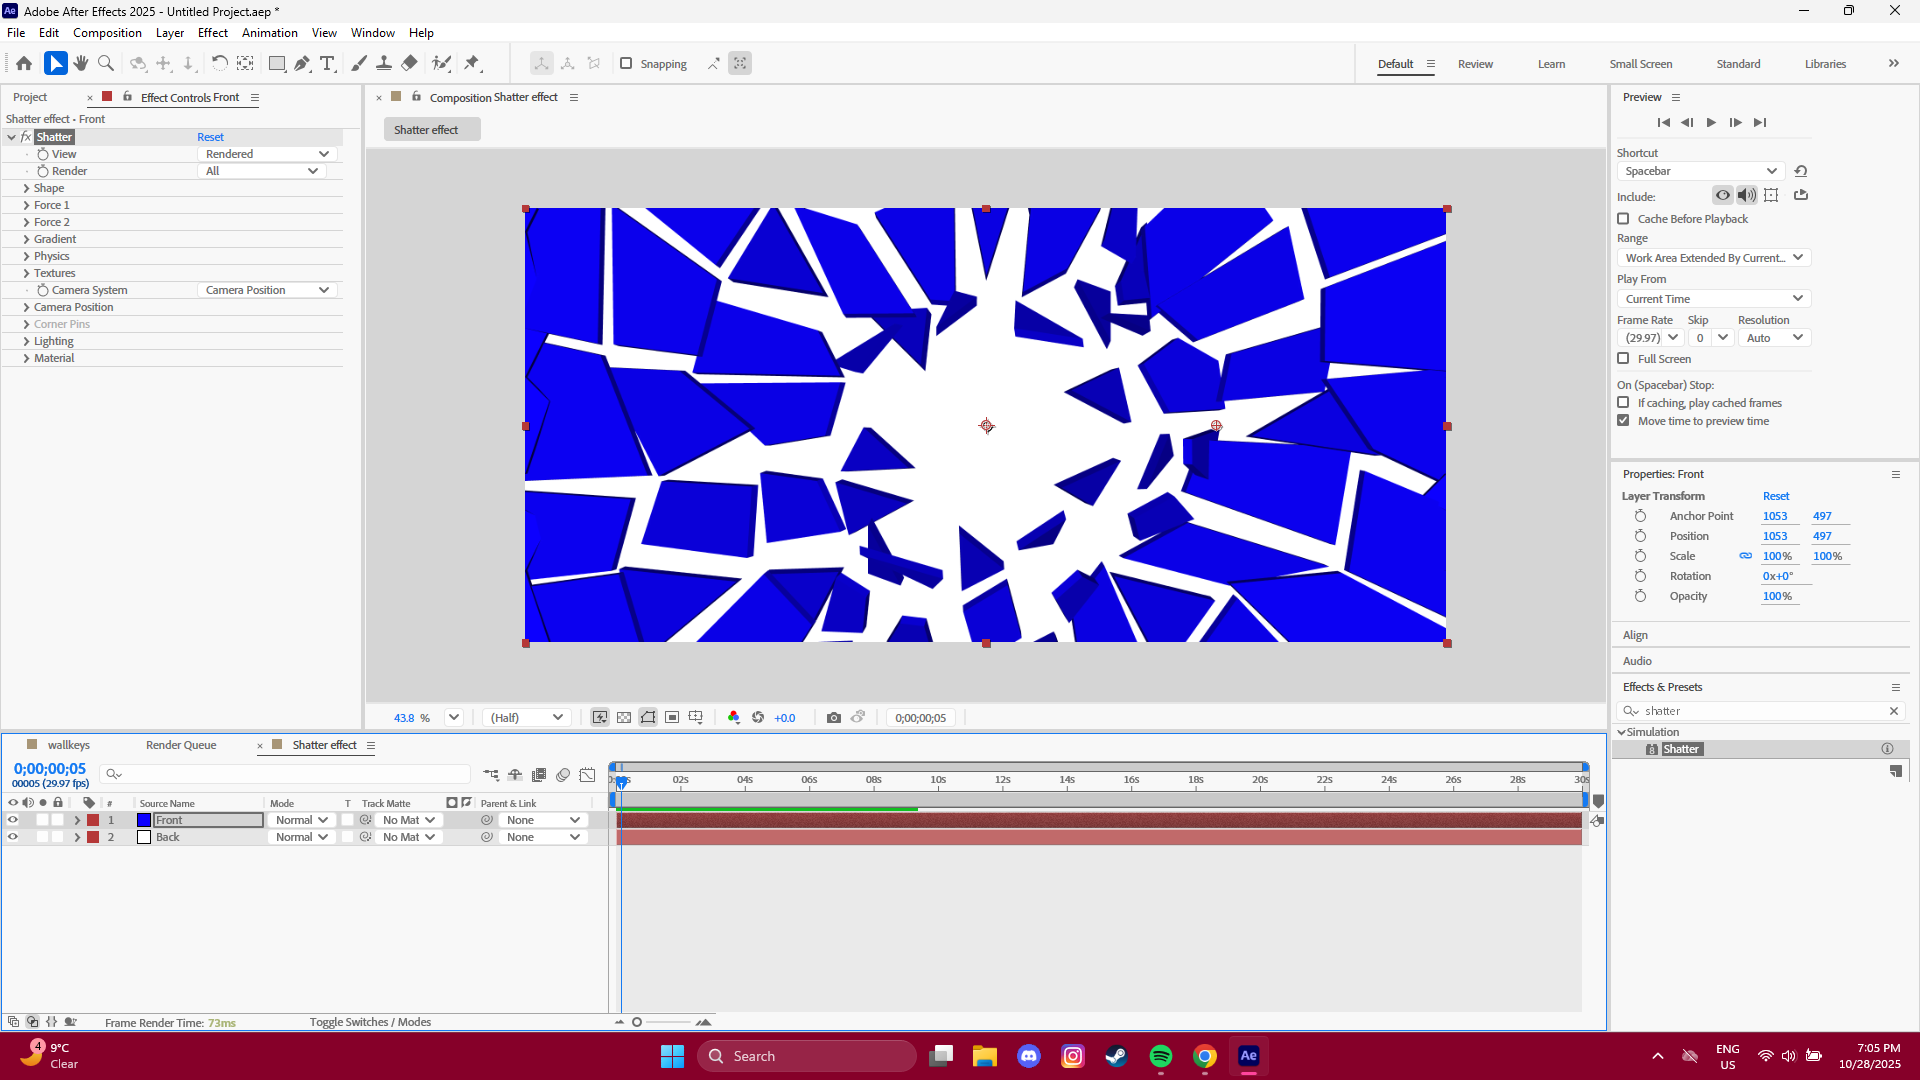This screenshot has width=1920, height=1080.
Task: Reset the Shatter effect
Action: pyautogui.click(x=210, y=136)
